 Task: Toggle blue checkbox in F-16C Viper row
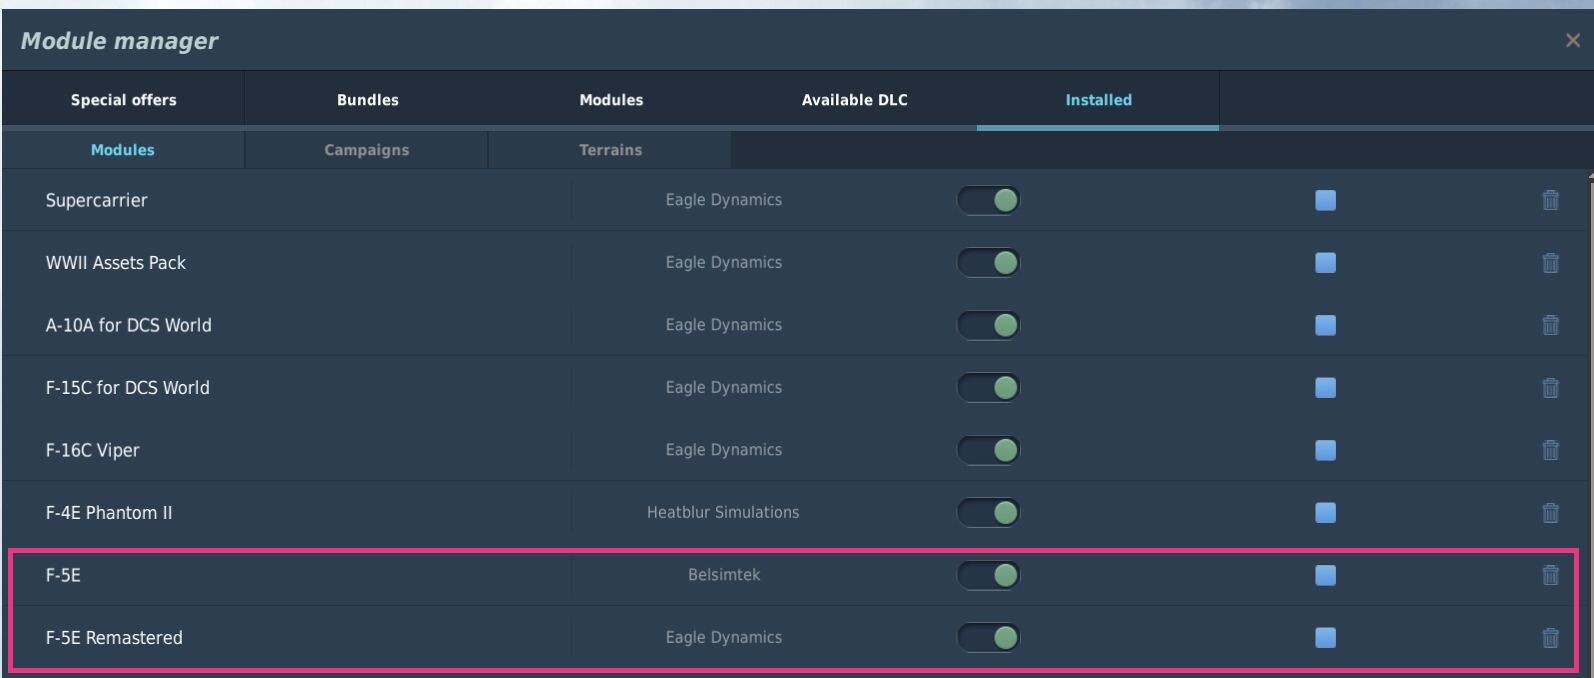click(1325, 450)
